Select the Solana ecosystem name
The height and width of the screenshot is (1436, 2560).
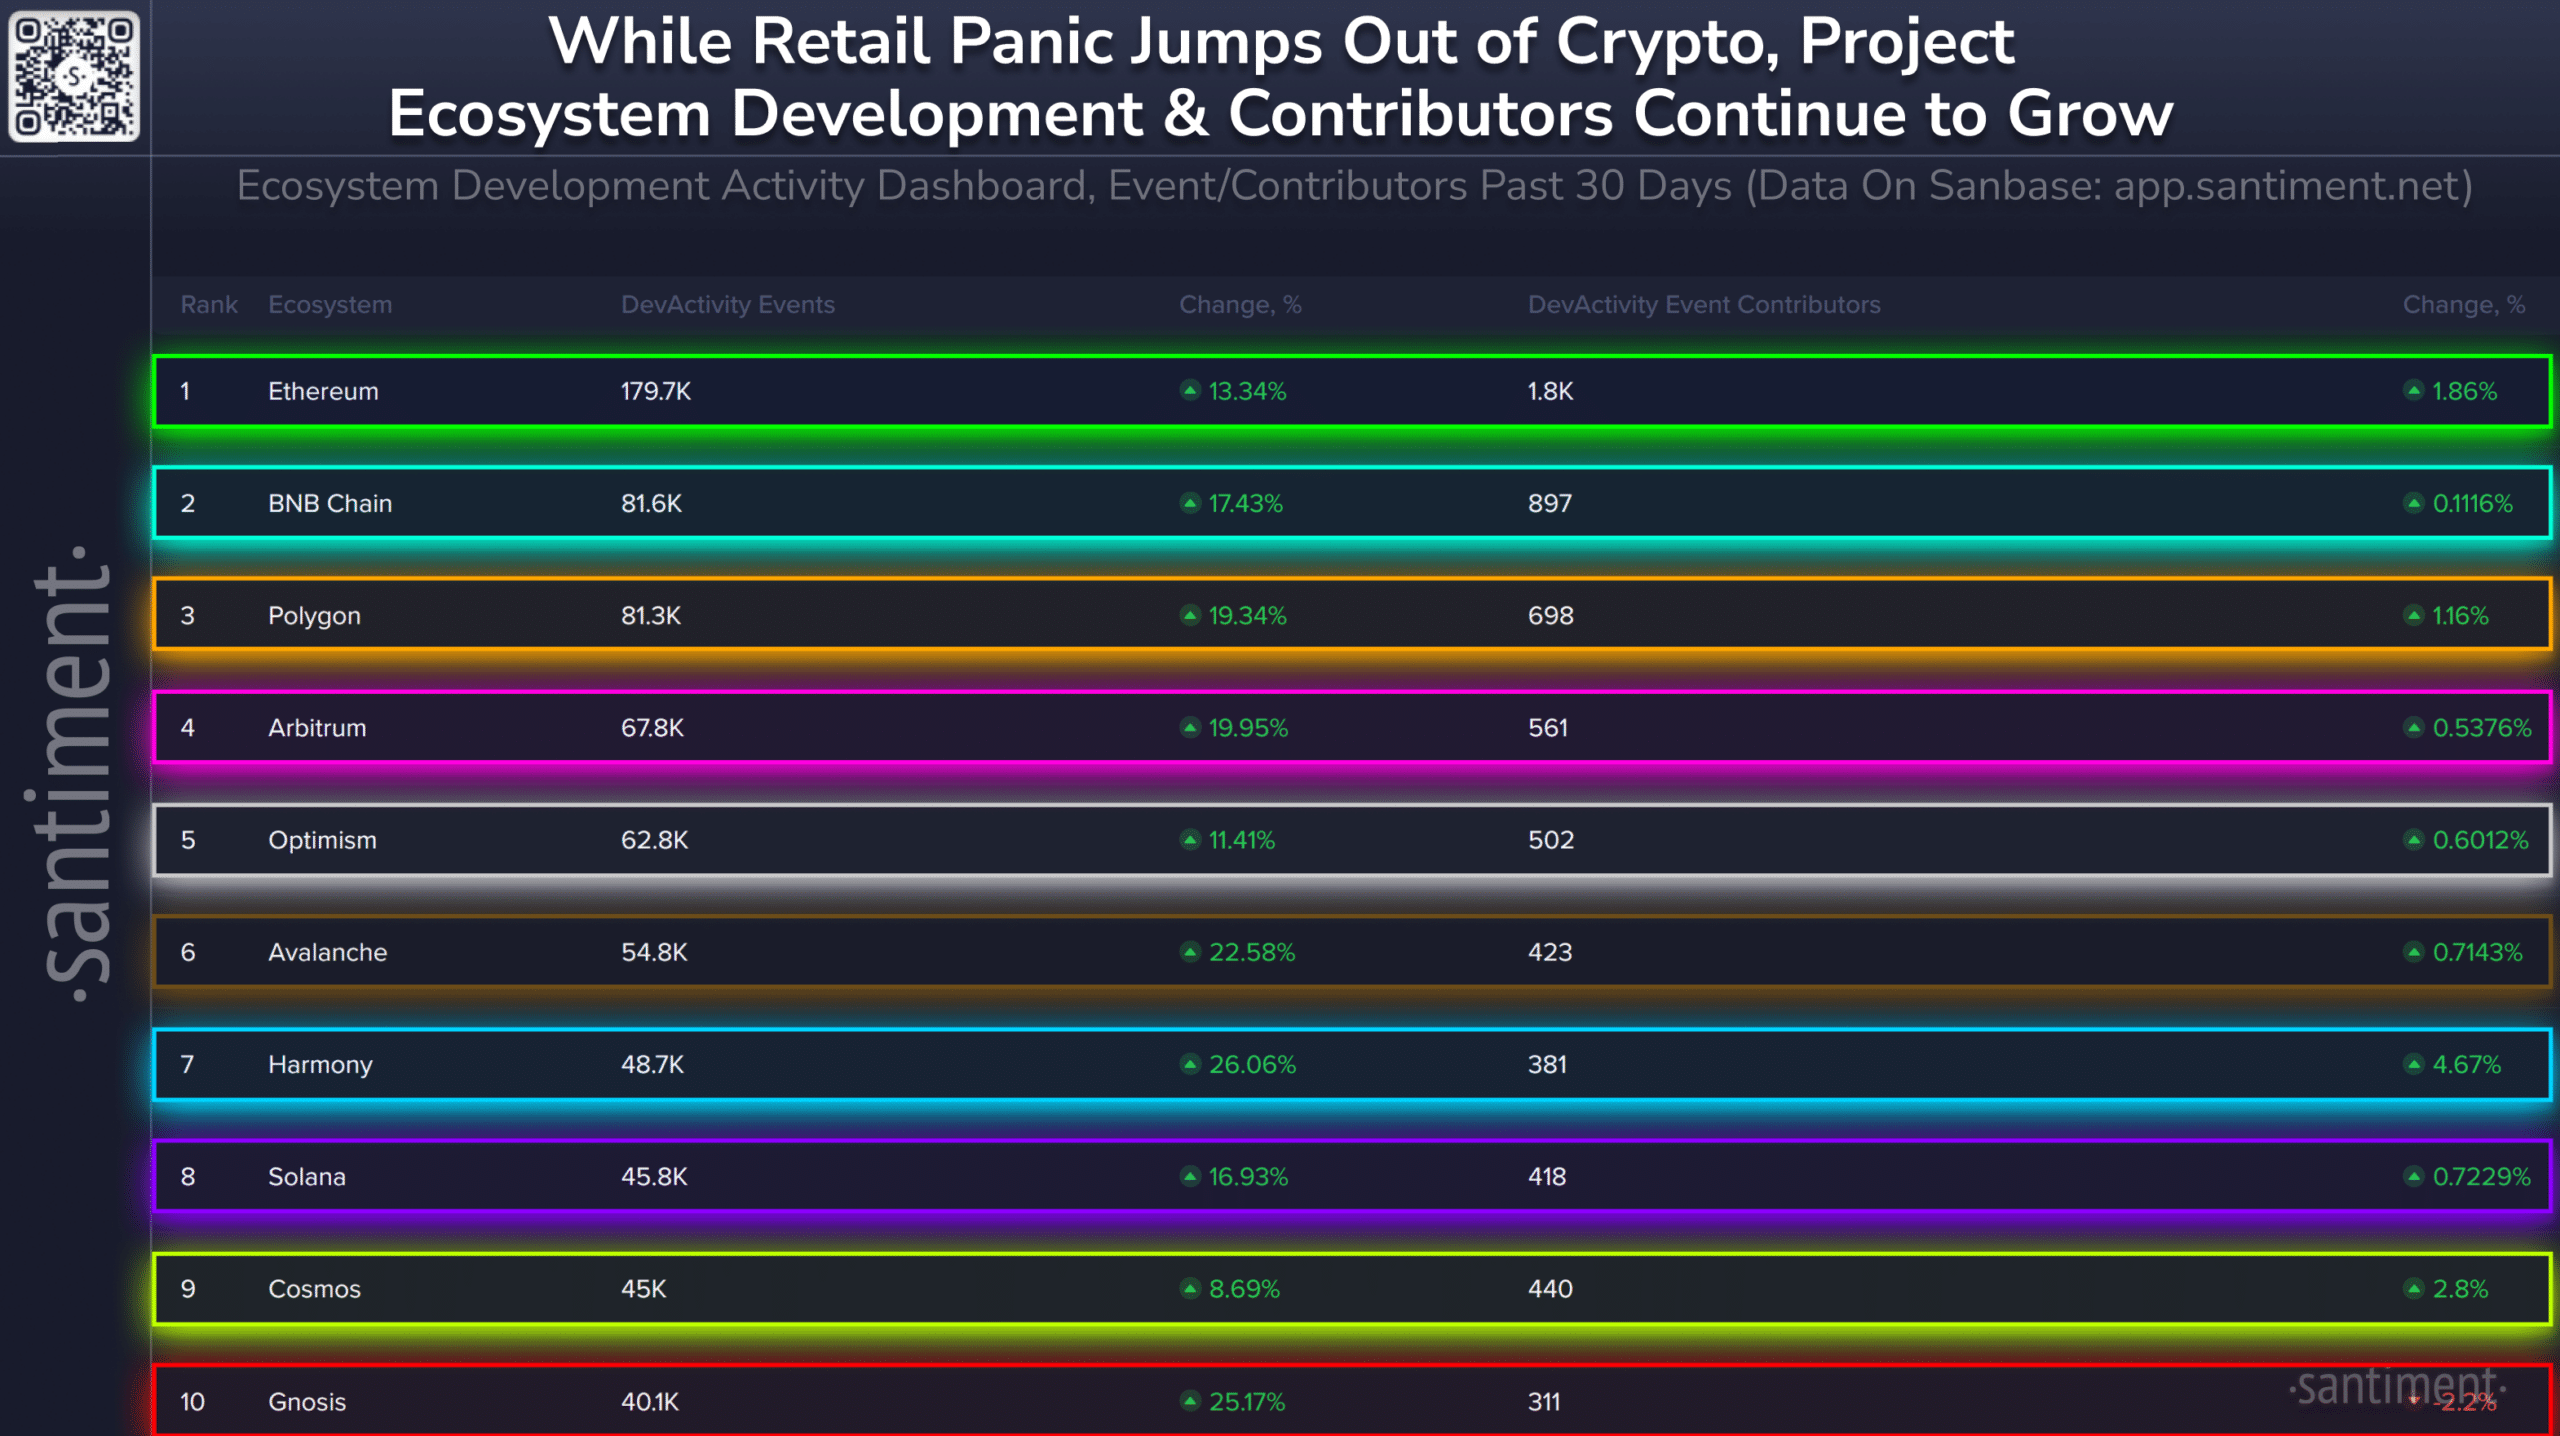307,1177
